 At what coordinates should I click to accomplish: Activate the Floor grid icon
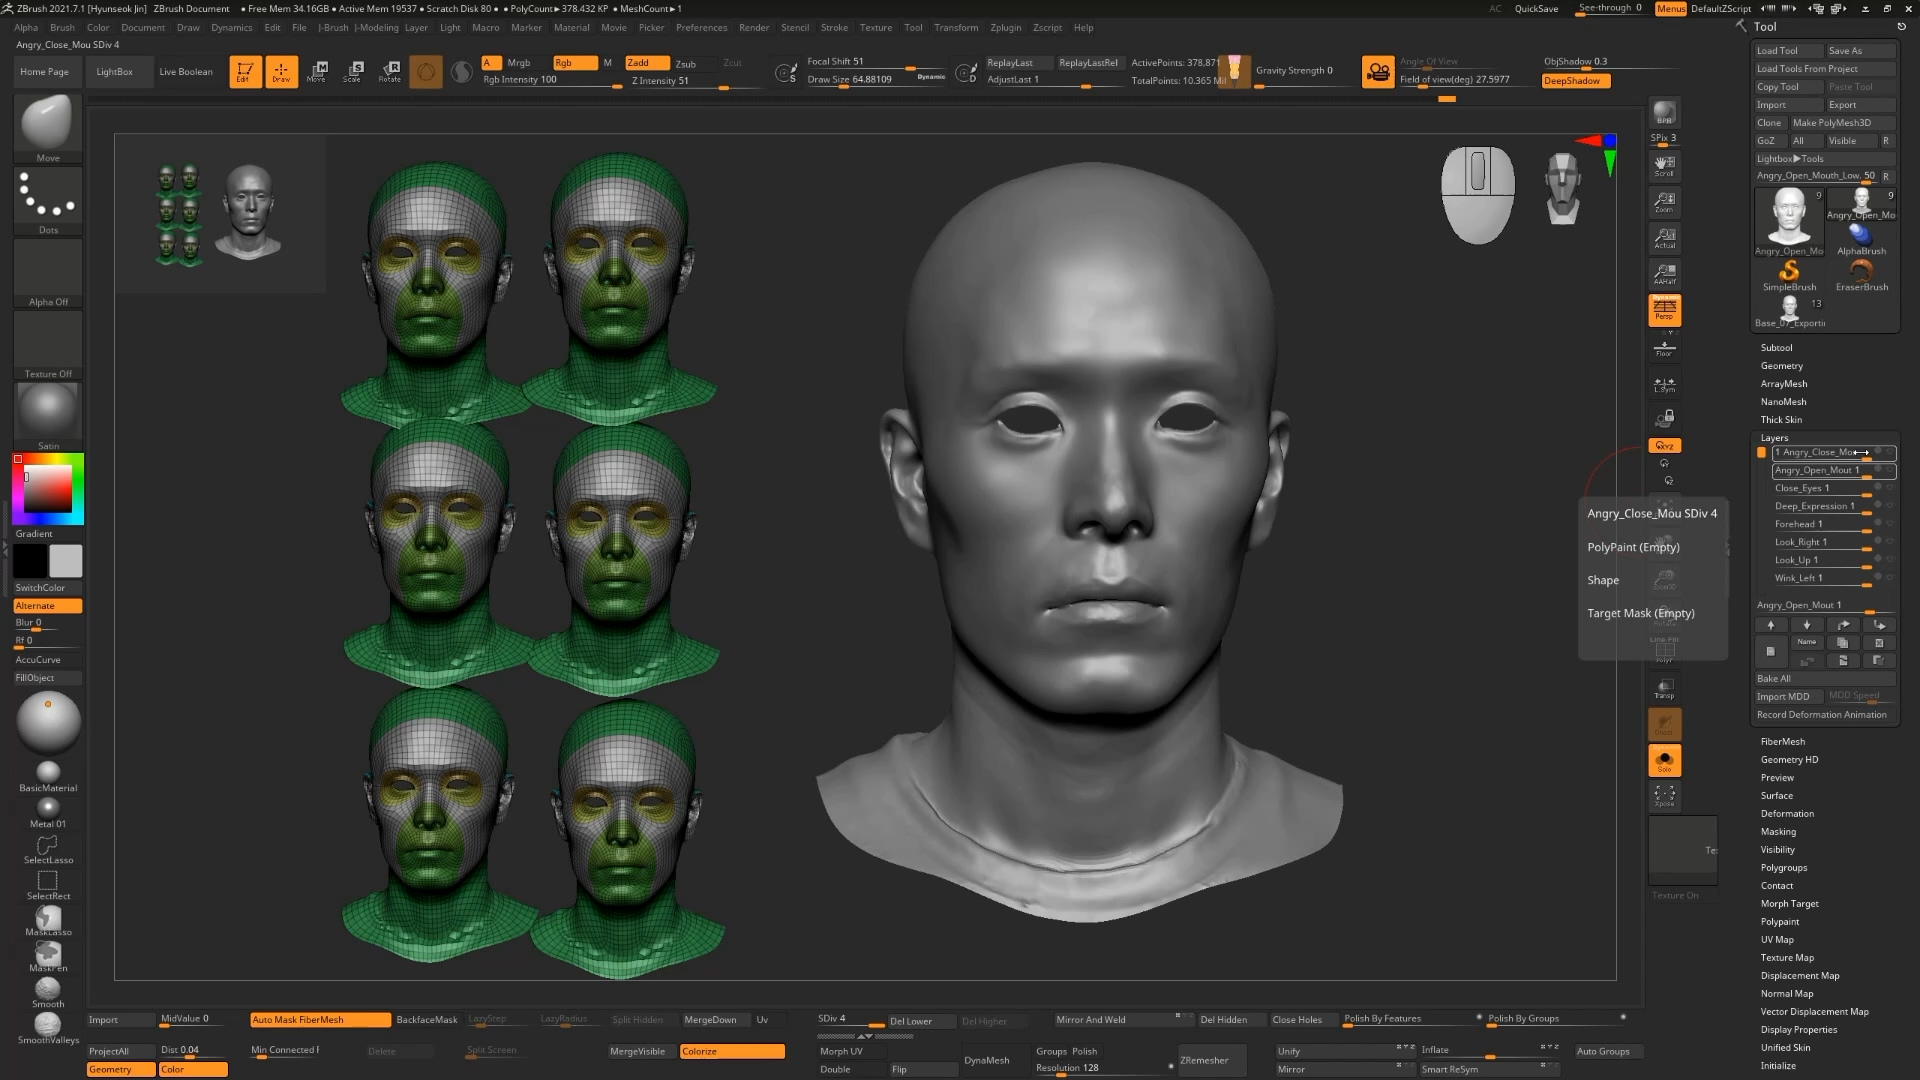pyautogui.click(x=1664, y=348)
